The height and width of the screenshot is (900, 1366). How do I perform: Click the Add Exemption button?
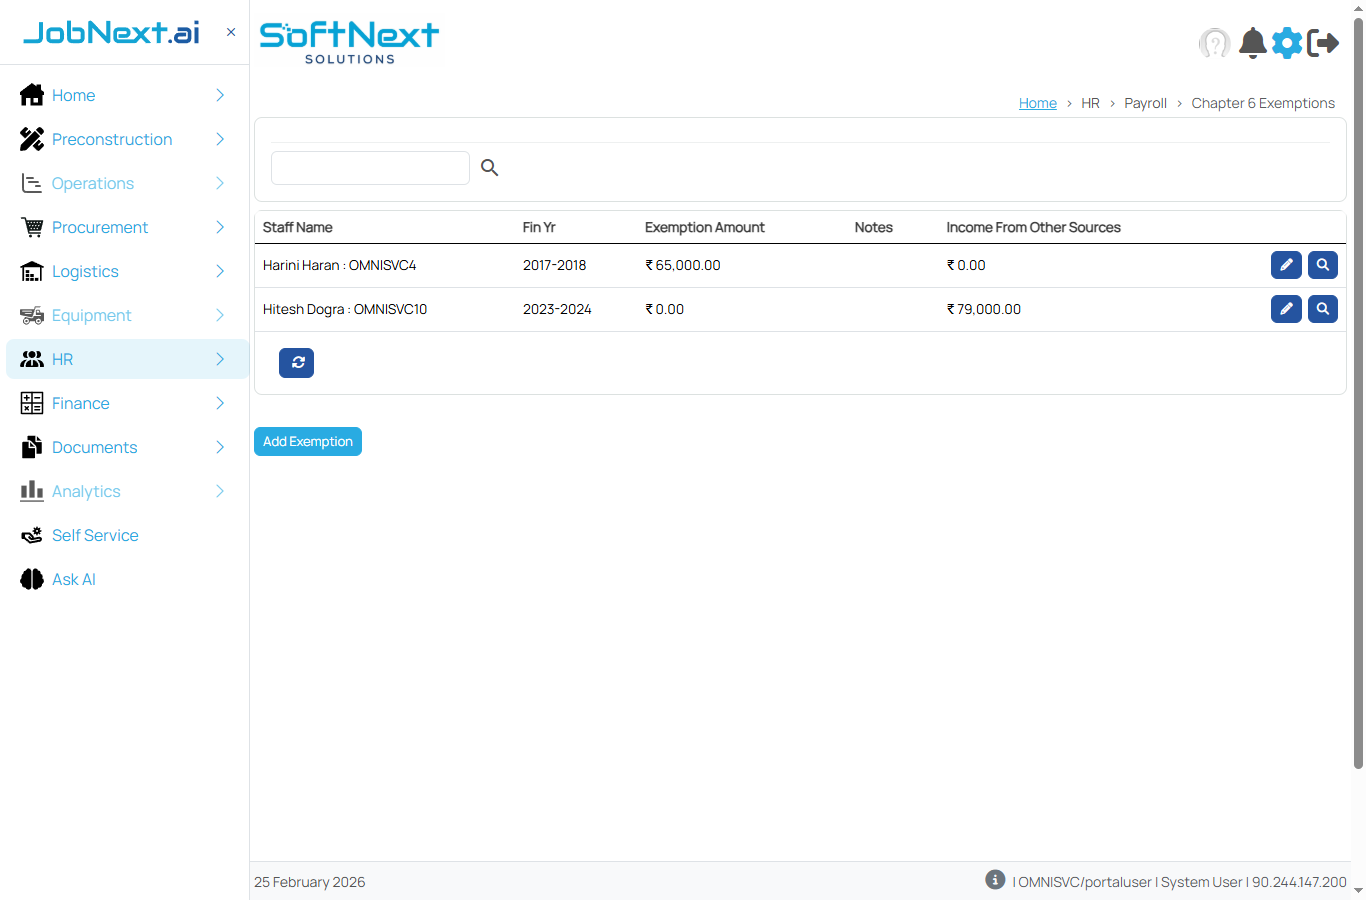pyautogui.click(x=308, y=441)
